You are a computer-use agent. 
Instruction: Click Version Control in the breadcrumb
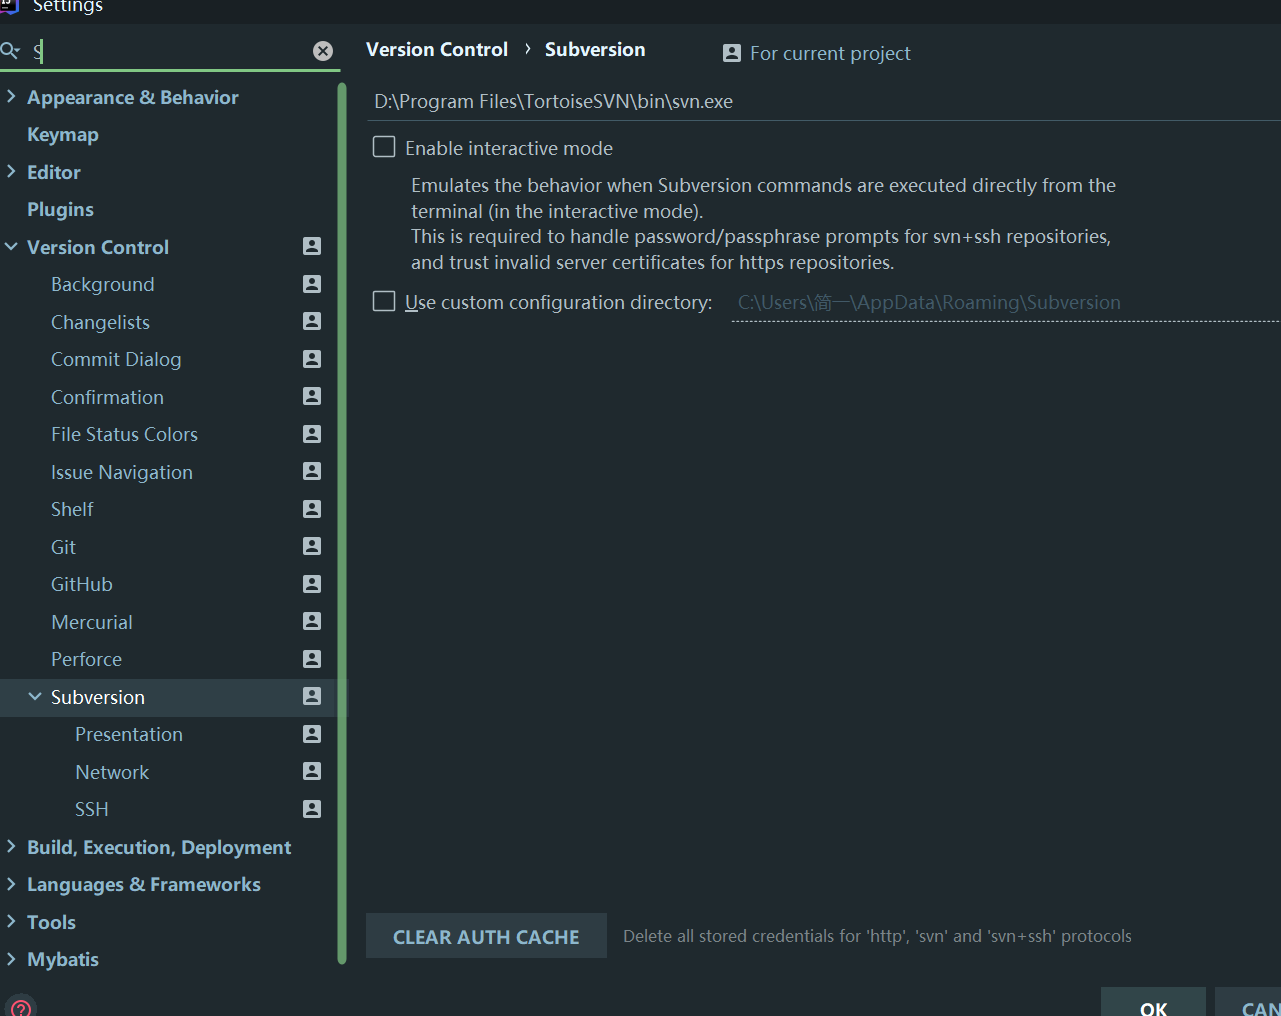pos(437,49)
